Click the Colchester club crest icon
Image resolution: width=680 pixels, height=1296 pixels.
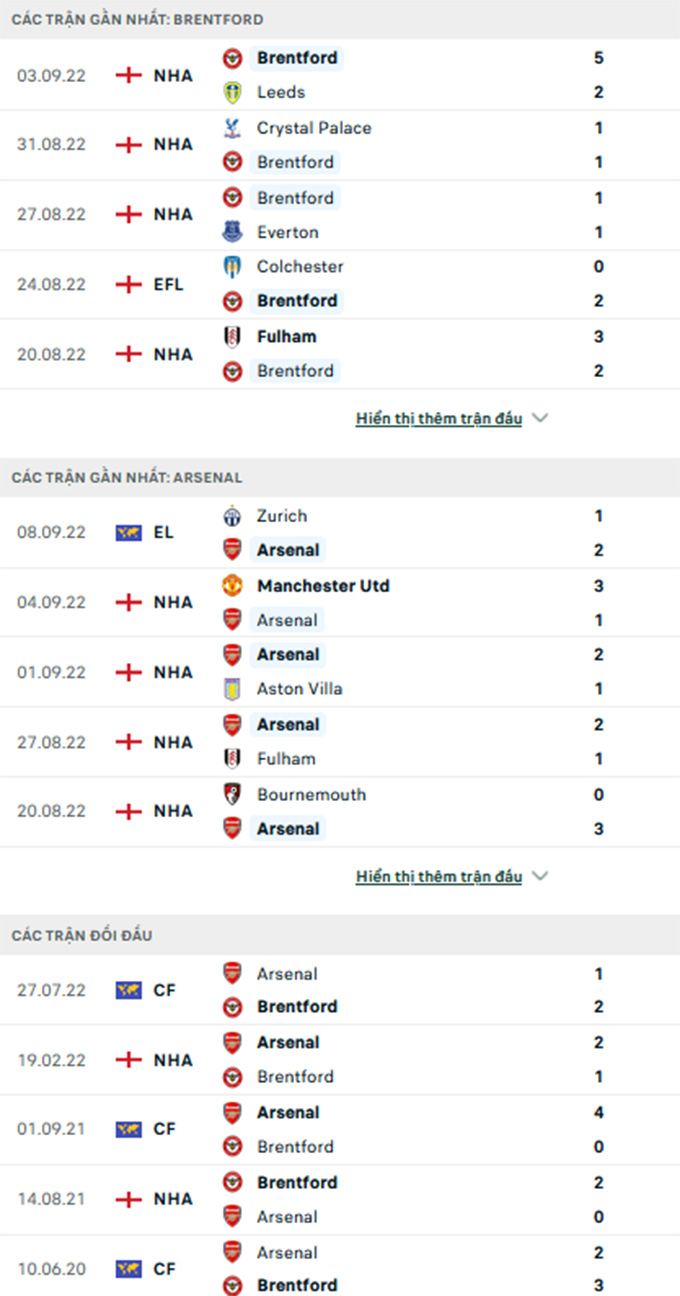coord(232,267)
